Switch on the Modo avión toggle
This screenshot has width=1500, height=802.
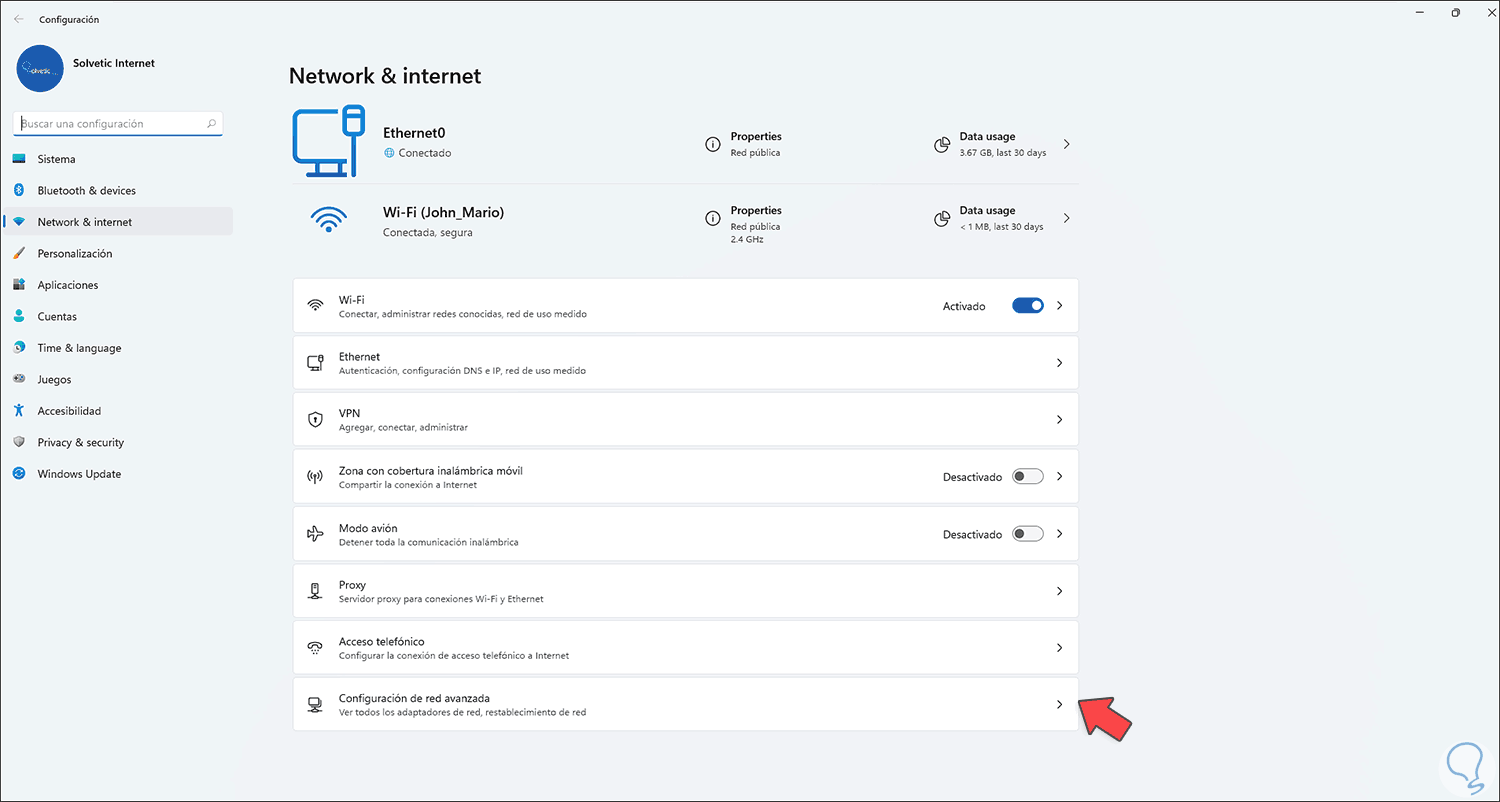click(x=1027, y=534)
